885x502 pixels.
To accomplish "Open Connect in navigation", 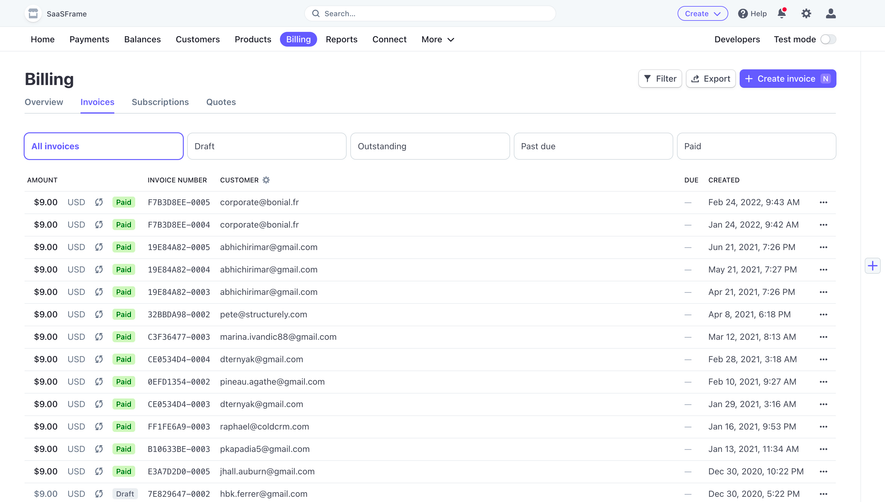I will click(x=389, y=40).
